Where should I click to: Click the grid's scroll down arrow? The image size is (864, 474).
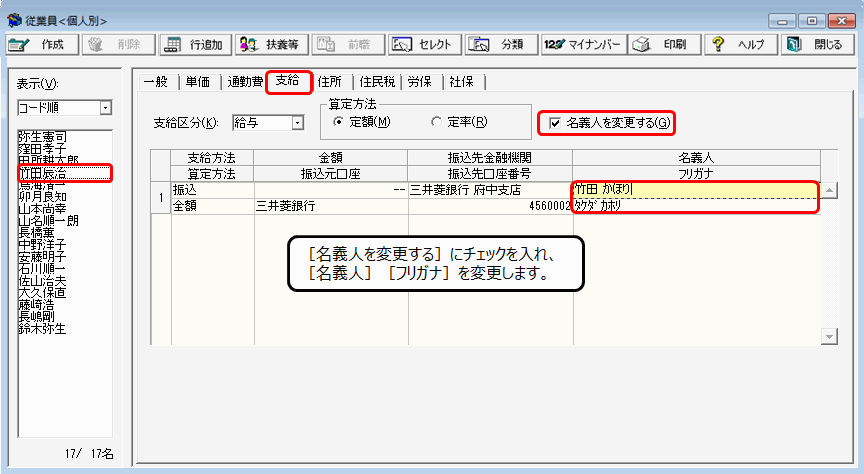[x=828, y=337]
